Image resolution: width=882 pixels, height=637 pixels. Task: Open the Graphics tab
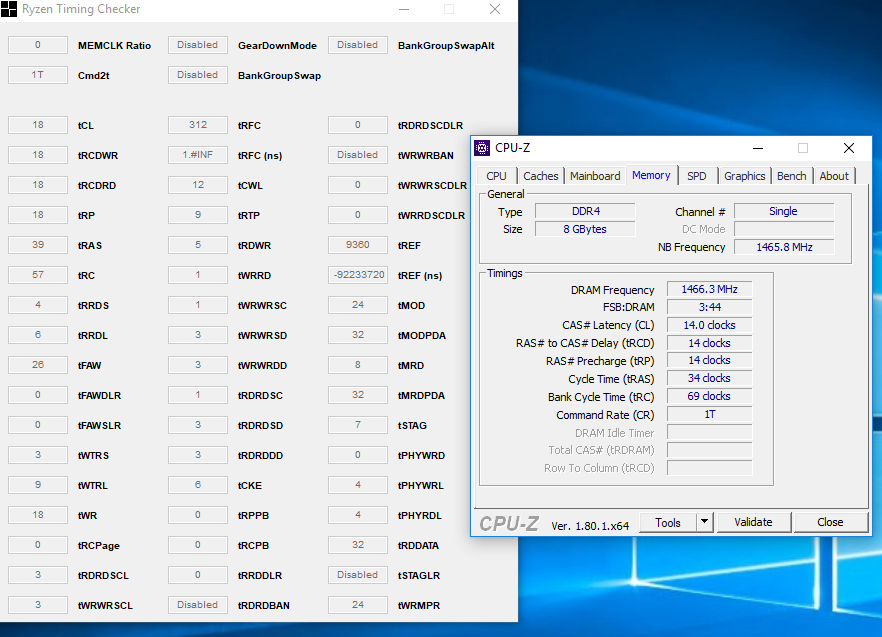(x=744, y=176)
